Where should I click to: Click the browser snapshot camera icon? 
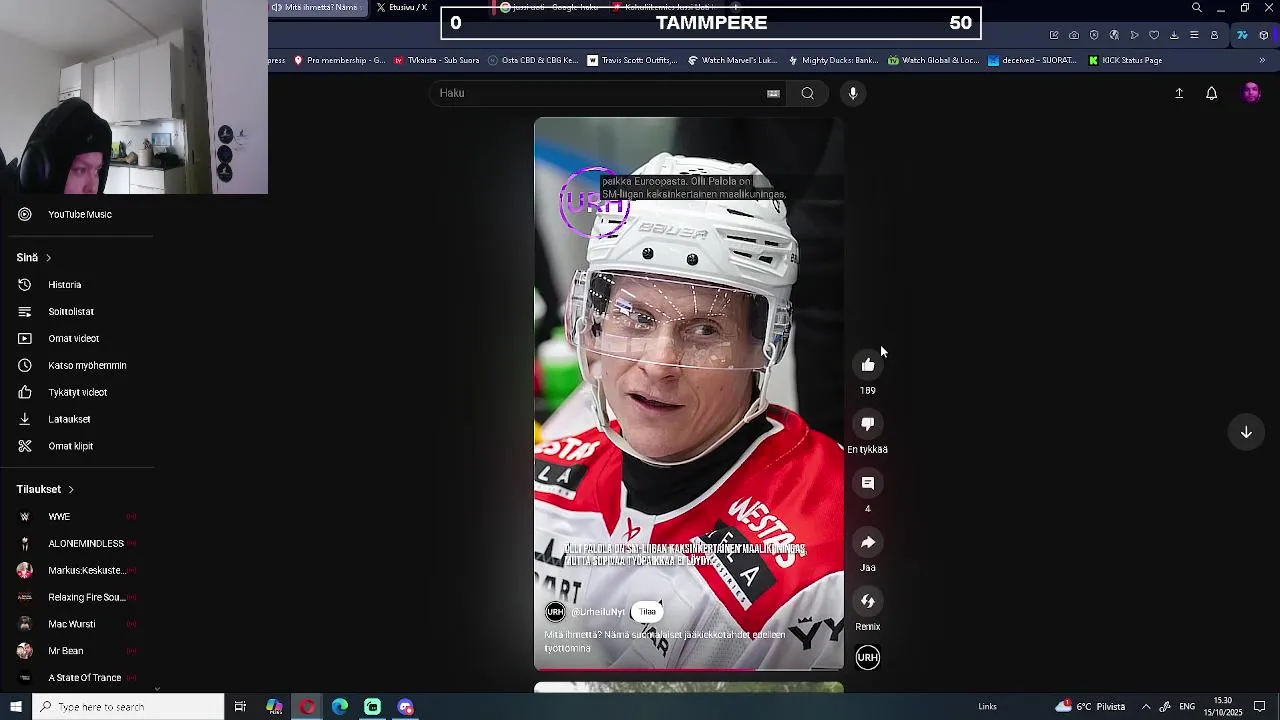1074,35
